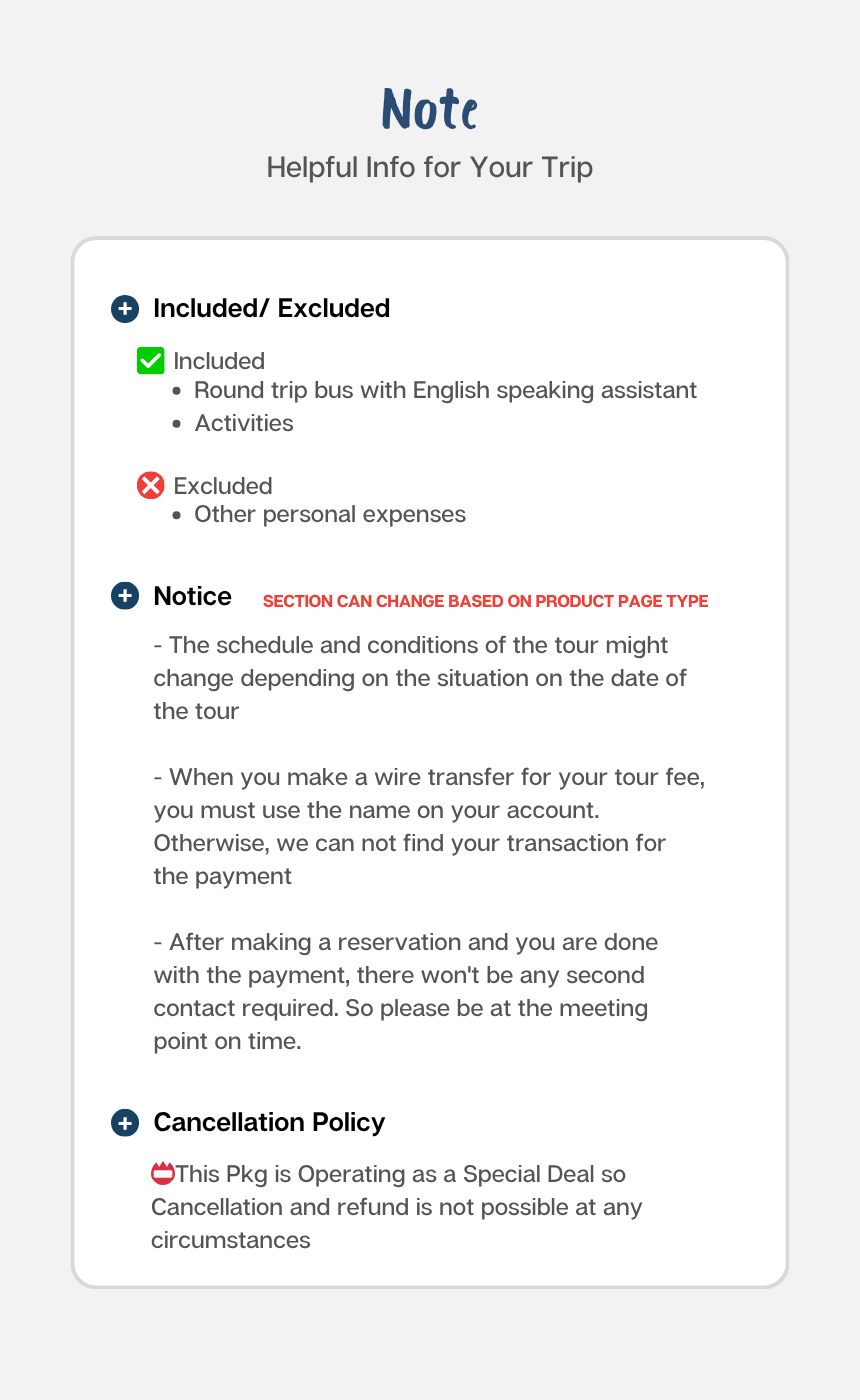The image size is (860, 1400).
Task: Click the red no-entry cancellation icon
Action: (162, 1174)
